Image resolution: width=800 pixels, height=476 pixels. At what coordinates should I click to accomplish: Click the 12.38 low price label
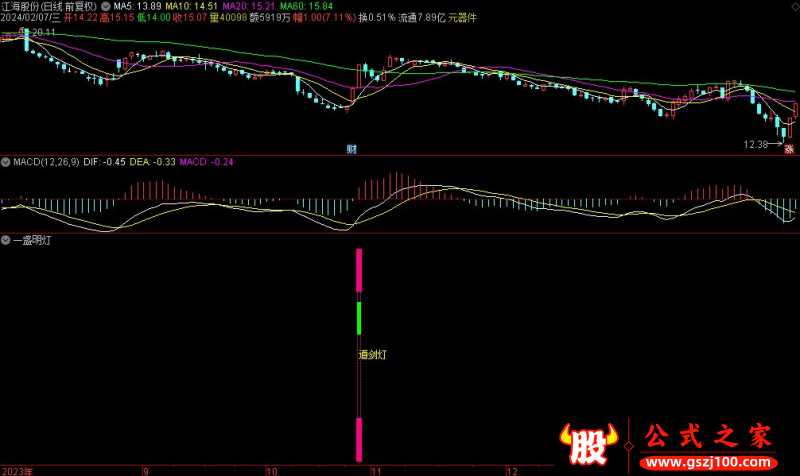point(757,143)
